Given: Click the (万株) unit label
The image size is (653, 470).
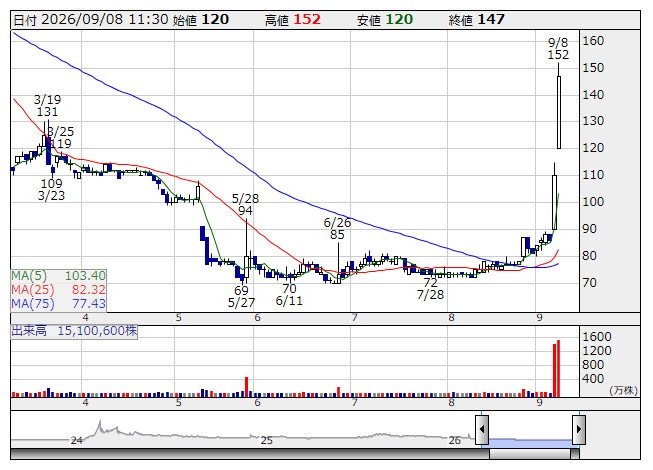Looking at the screenshot, I should [x=623, y=390].
